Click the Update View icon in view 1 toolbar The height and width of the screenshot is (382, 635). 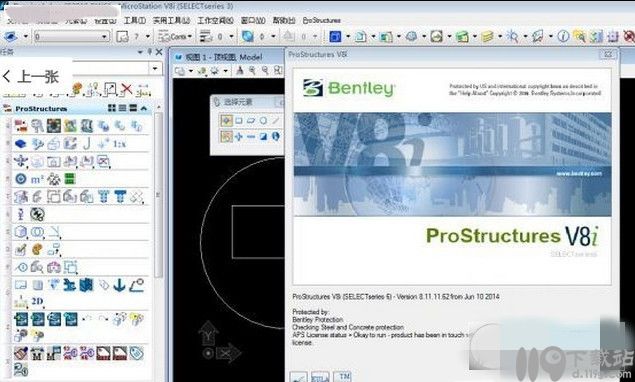[x=240, y=71]
